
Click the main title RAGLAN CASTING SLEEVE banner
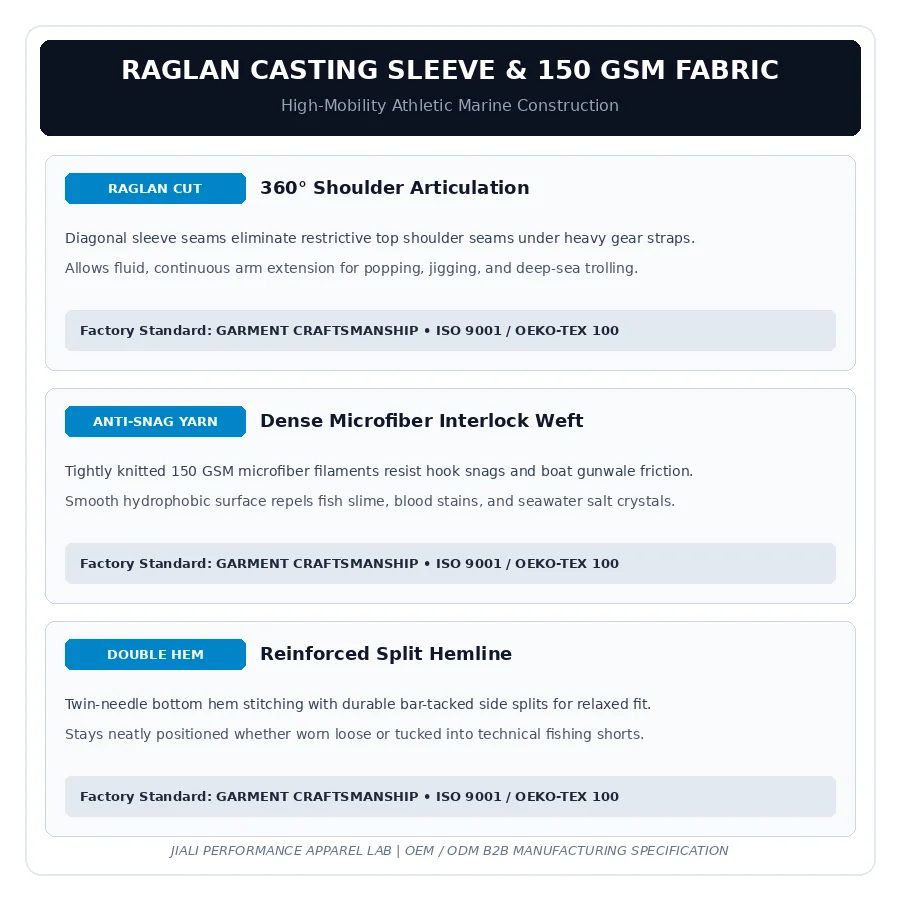(450, 70)
